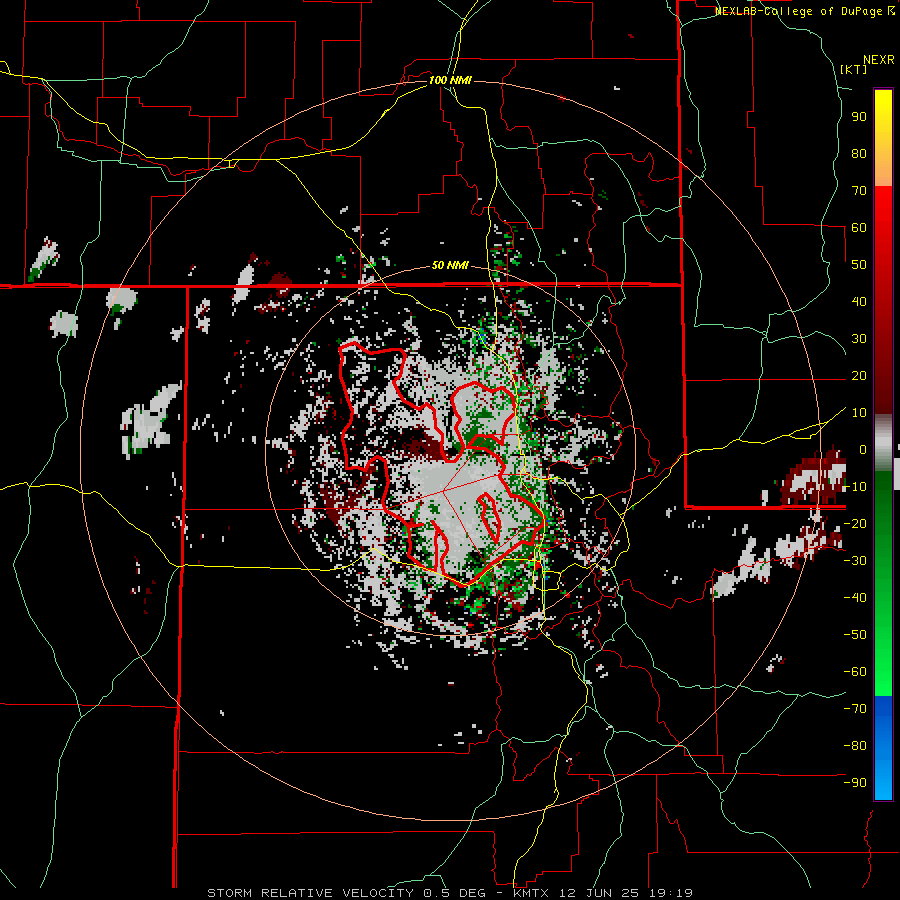Screen dimensions: 900x900
Task: Click the 100 NMI range ring label
Action: click(450, 80)
